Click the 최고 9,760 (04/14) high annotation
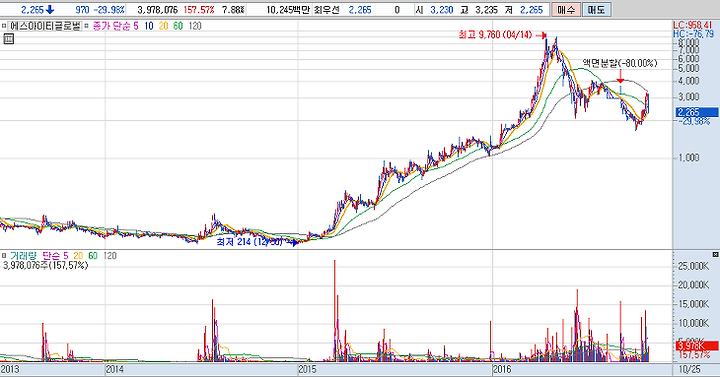Viewport: 720px width, 377px height. (495, 35)
